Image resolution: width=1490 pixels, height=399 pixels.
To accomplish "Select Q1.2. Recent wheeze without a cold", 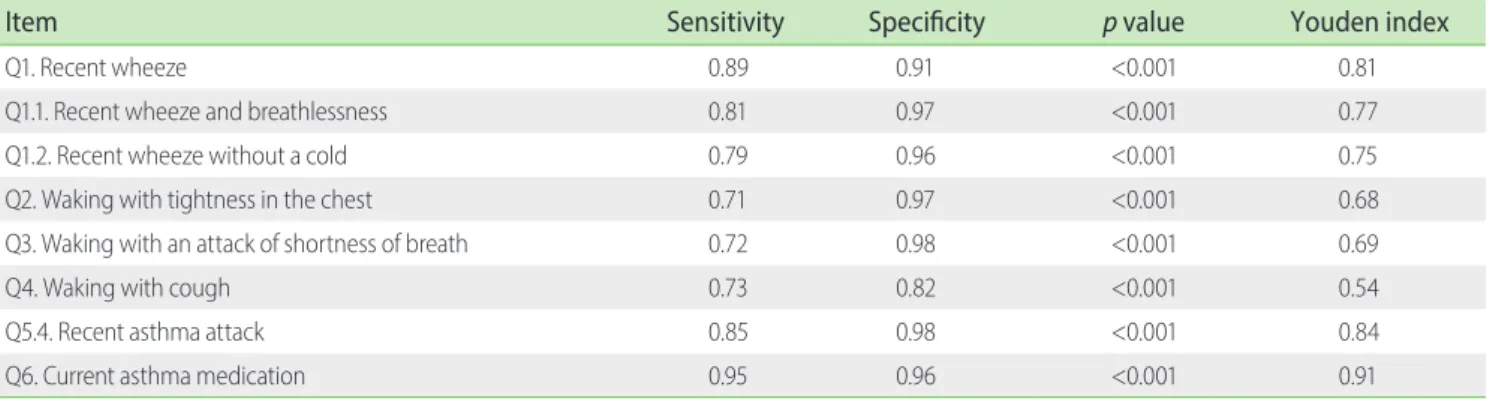I will click(x=179, y=156).
